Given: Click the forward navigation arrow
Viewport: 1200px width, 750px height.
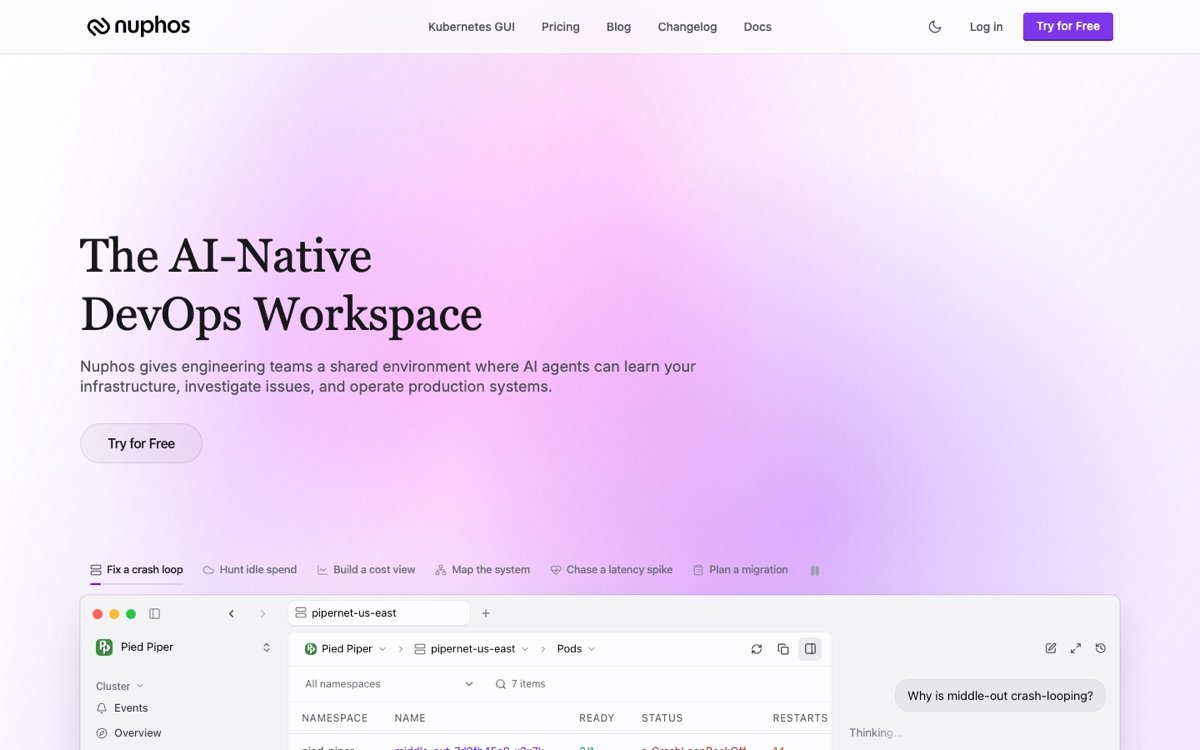Looking at the screenshot, I should point(263,614).
